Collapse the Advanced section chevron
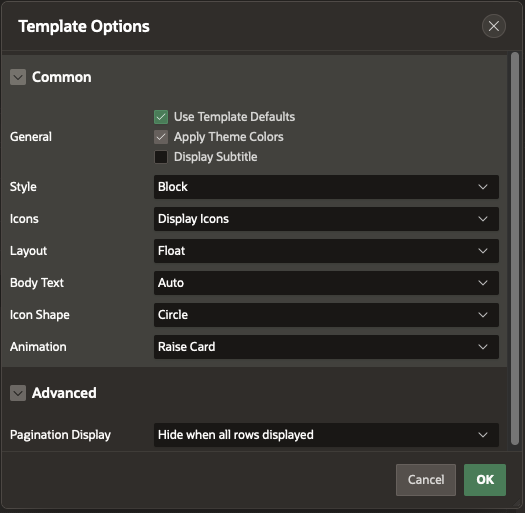The width and height of the screenshot is (525, 513). point(18,393)
